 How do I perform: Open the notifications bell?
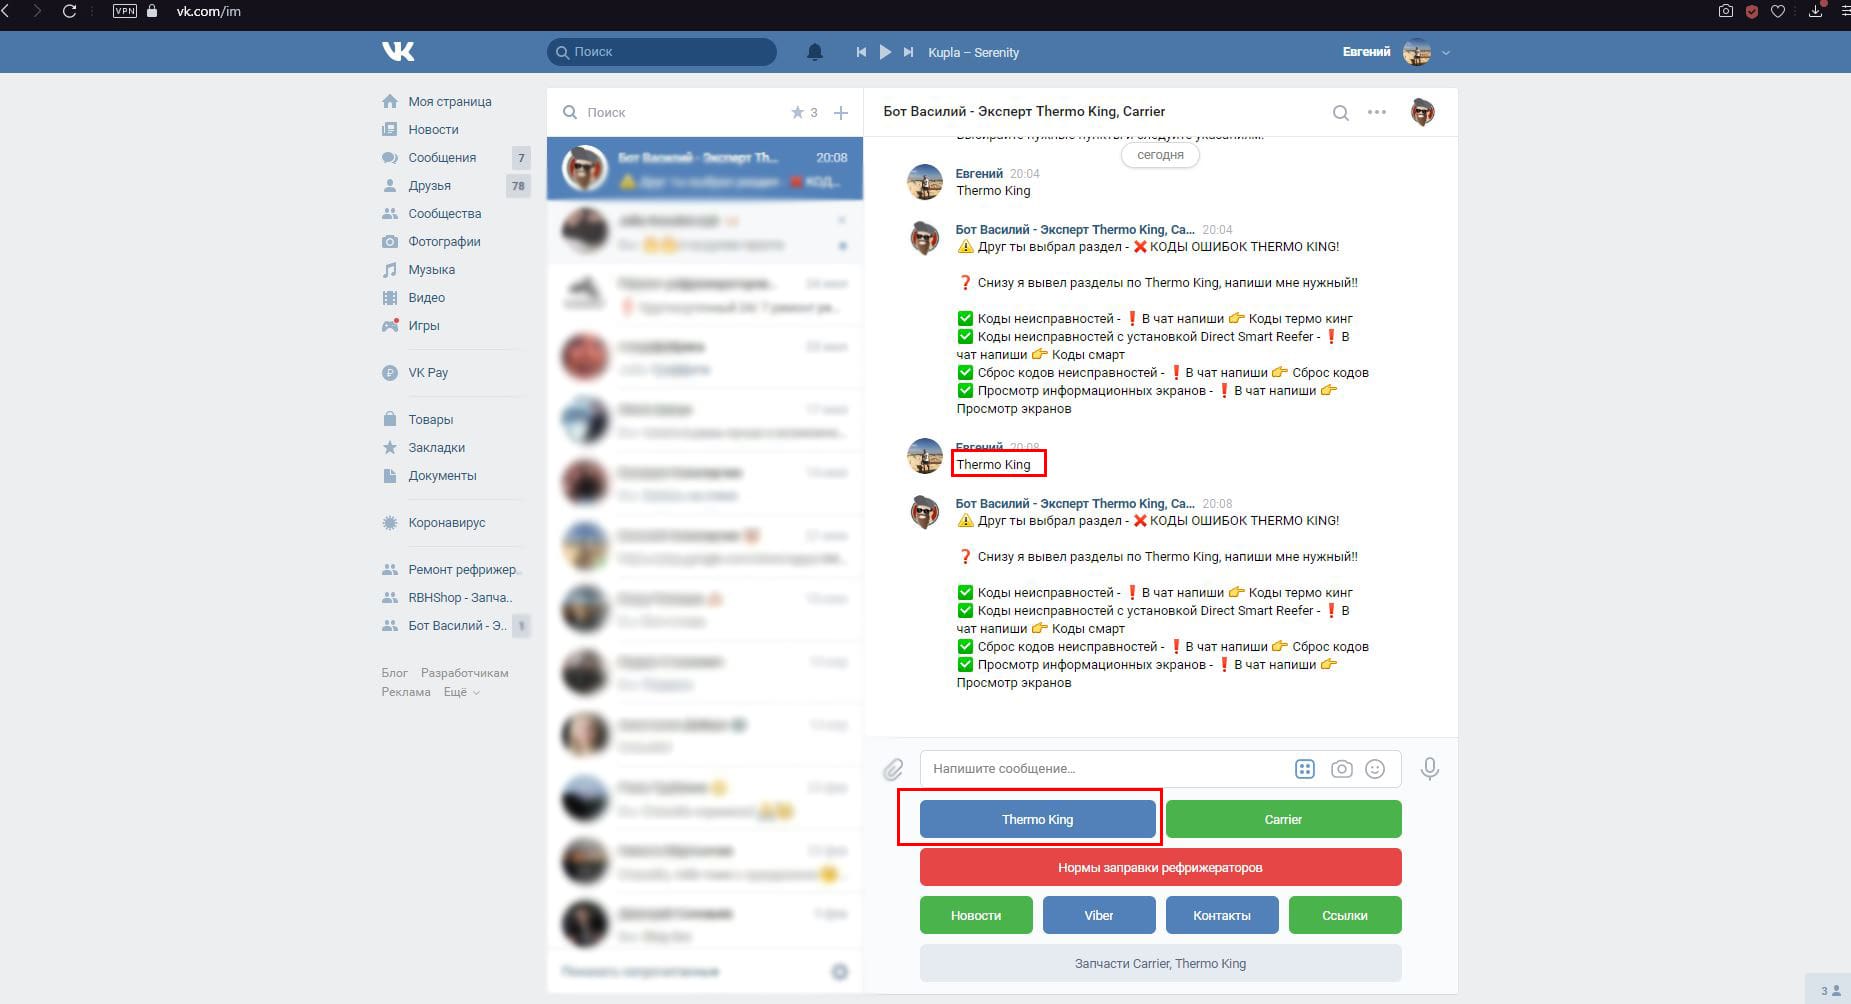pyautogui.click(x=815, y=52)
